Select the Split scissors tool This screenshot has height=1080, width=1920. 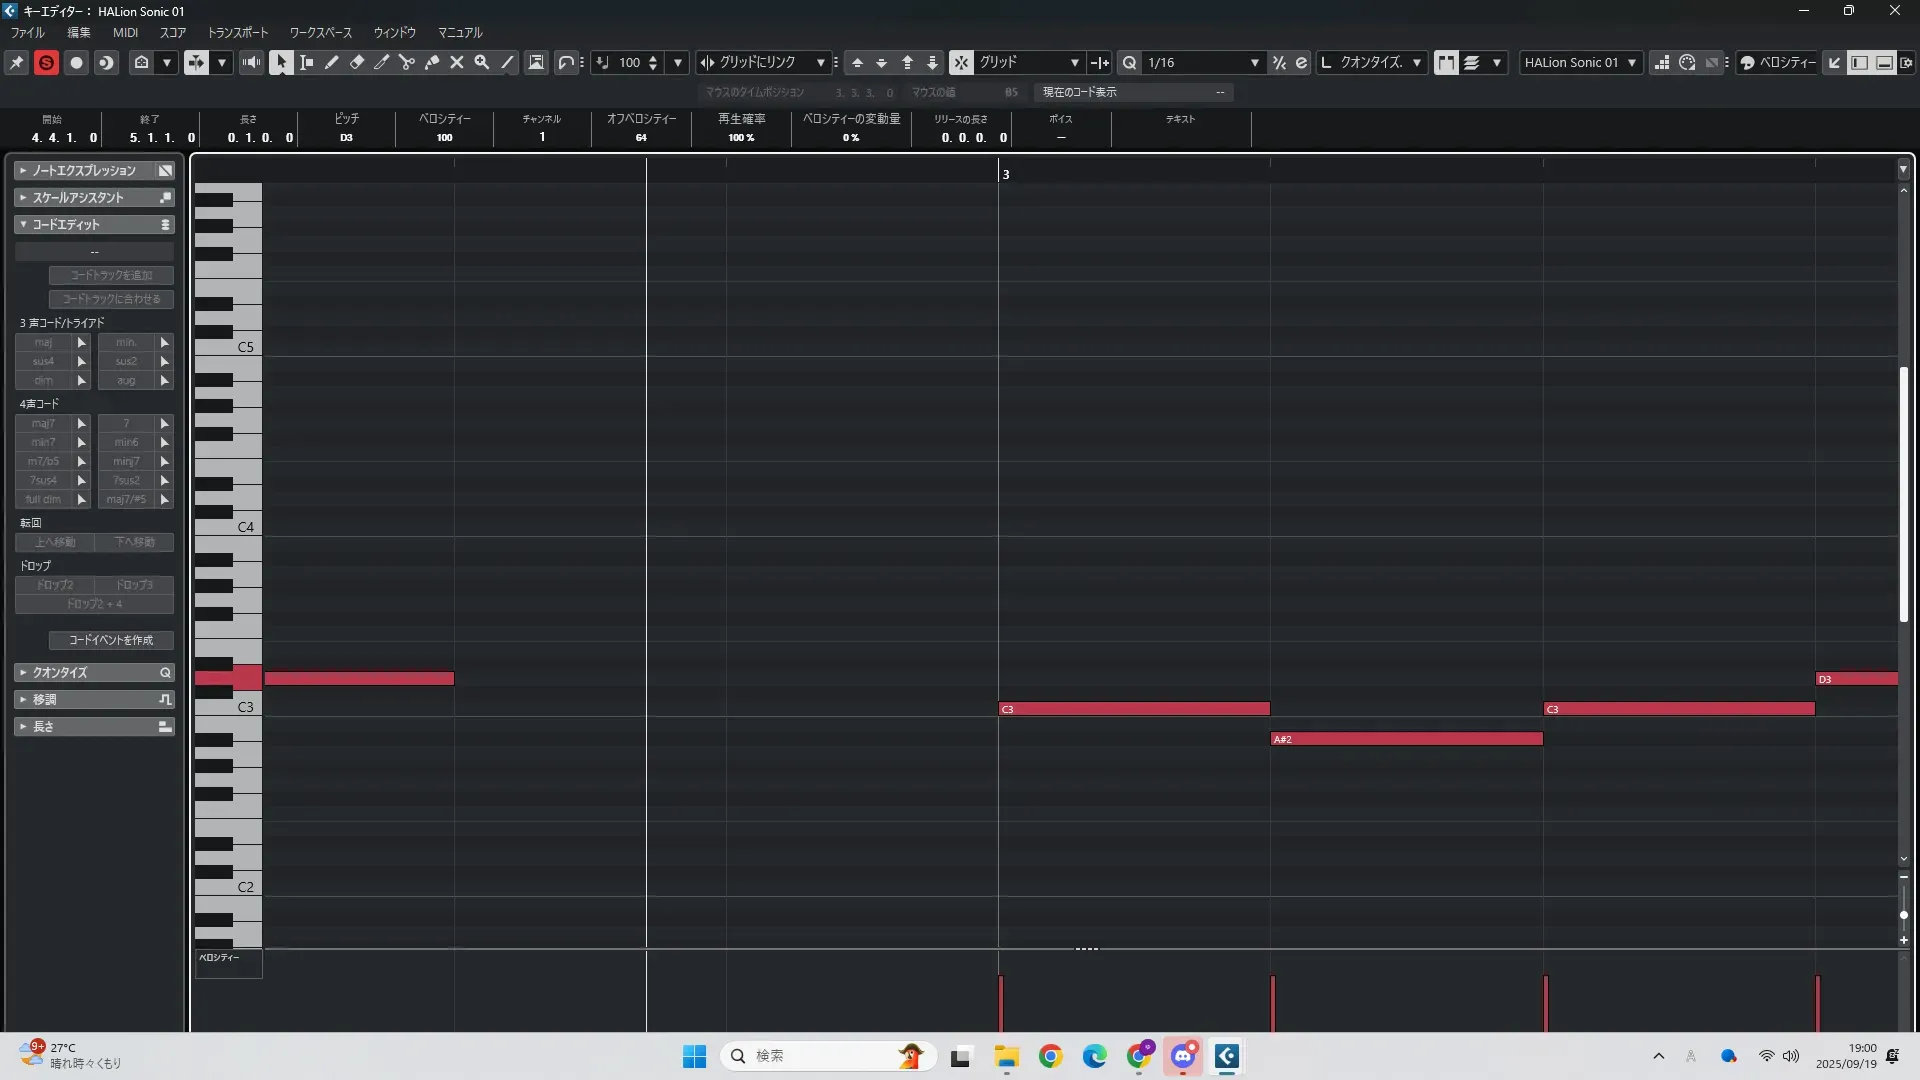tap(407, 62)
